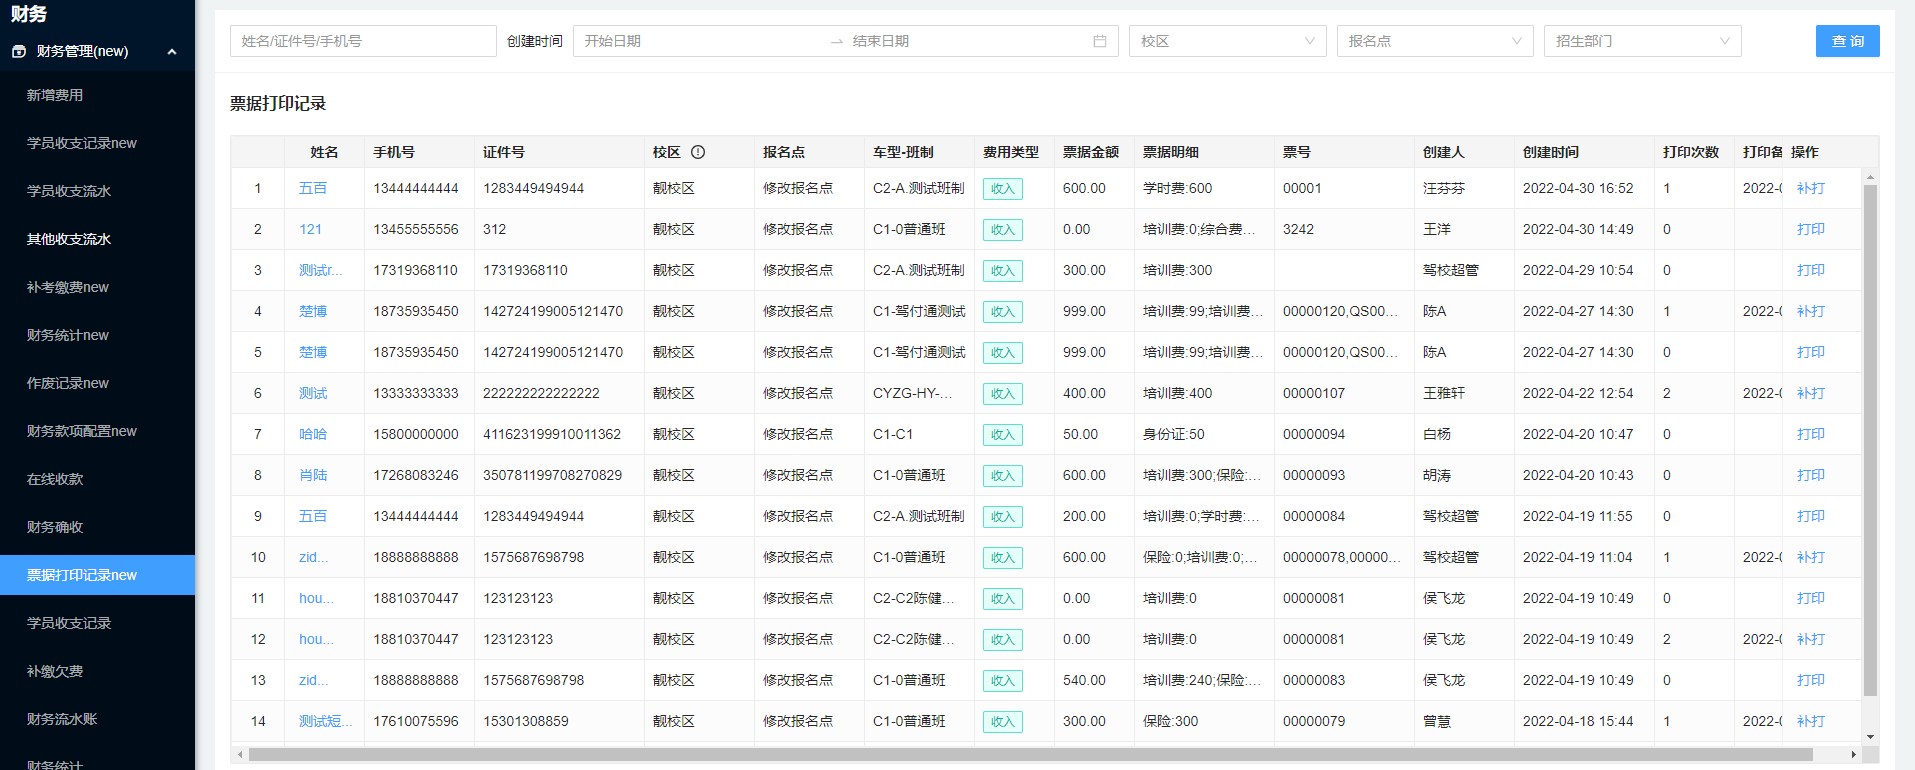
Task: Click the table scroll up arrow
Action: (1870, 177)
